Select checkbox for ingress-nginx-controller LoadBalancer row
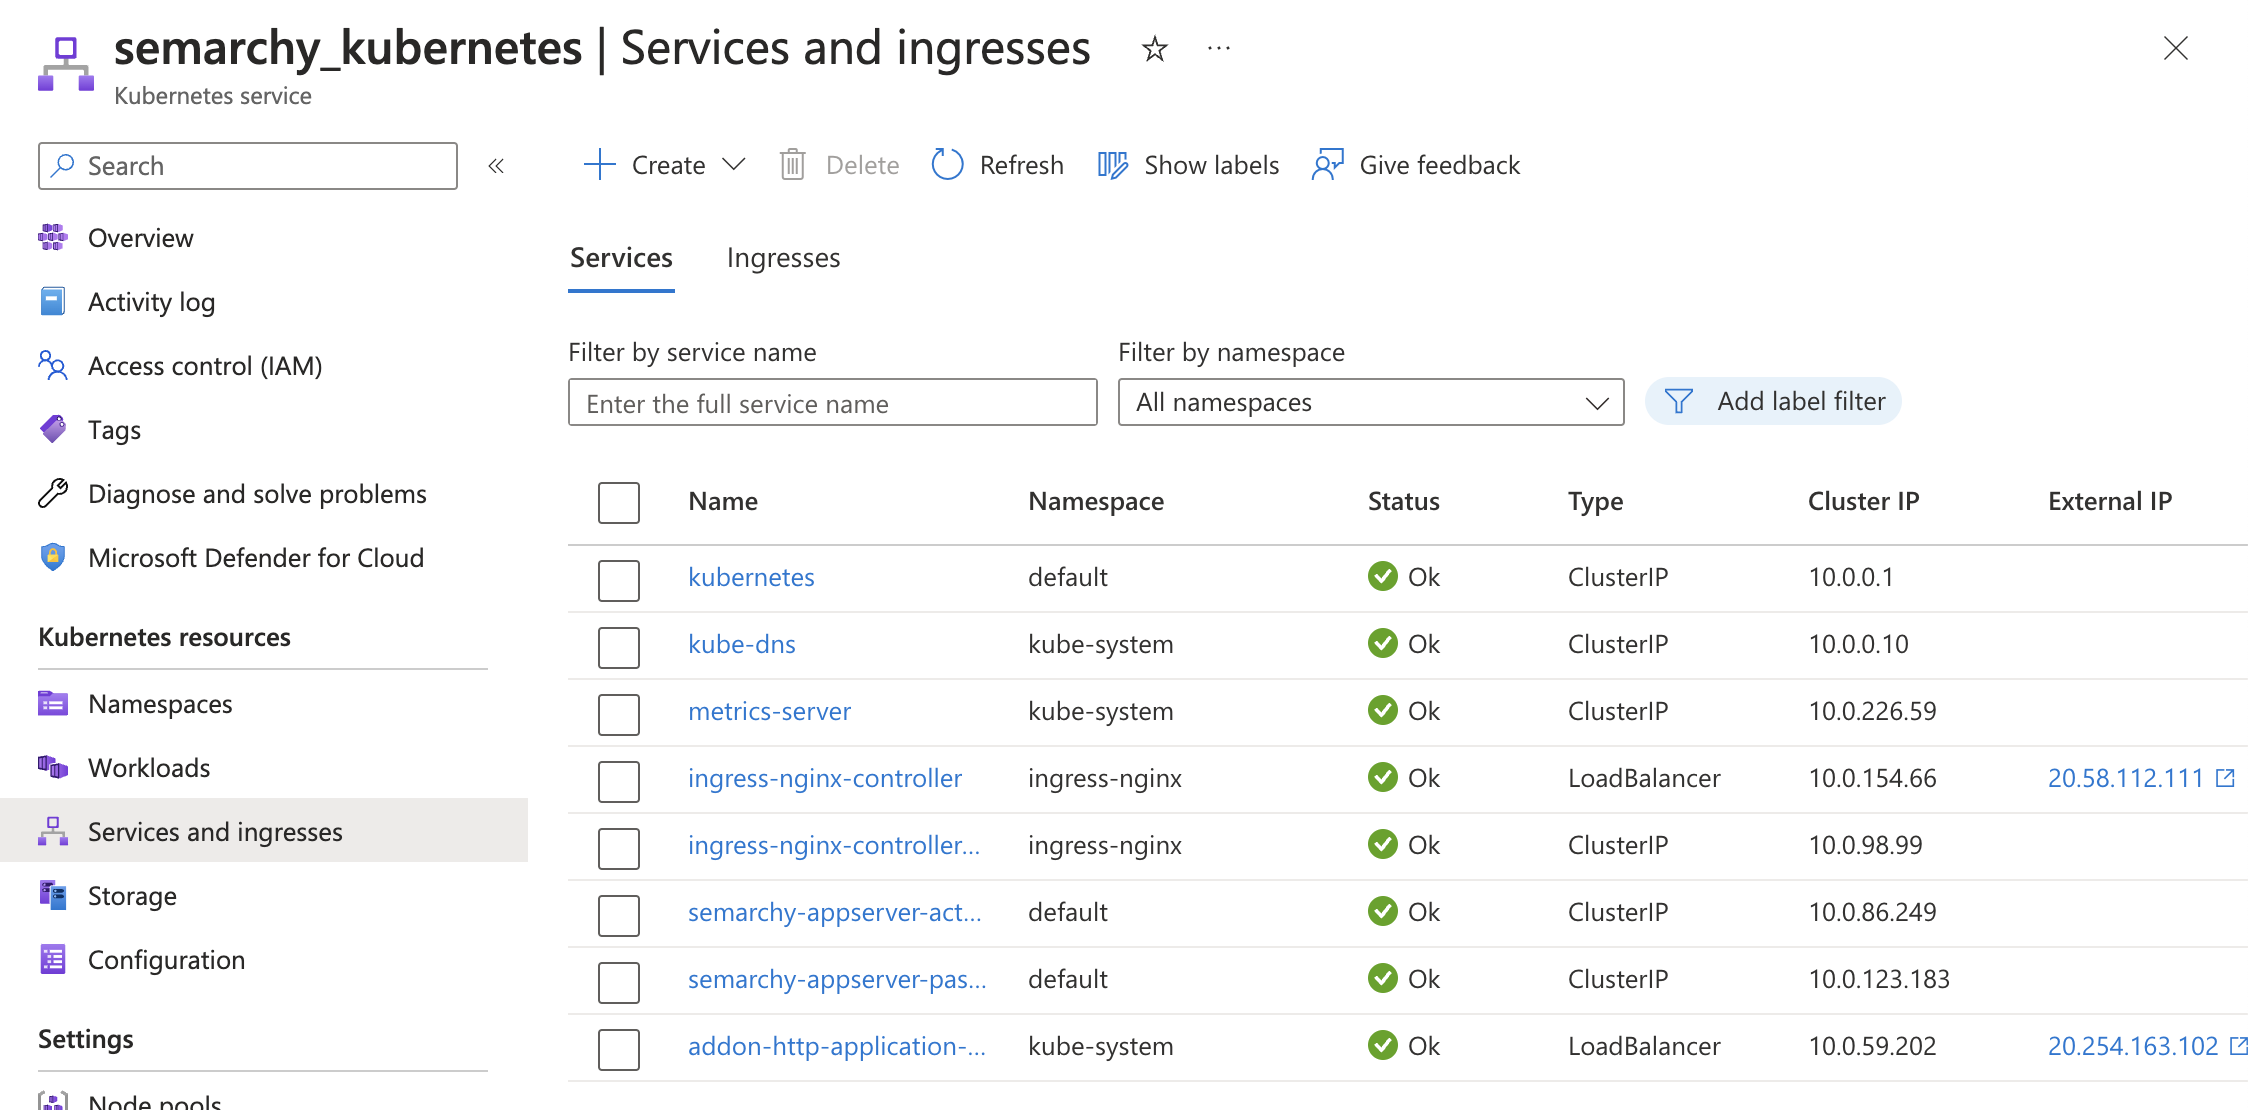Screen dimensions: 2248x1110 619,781
